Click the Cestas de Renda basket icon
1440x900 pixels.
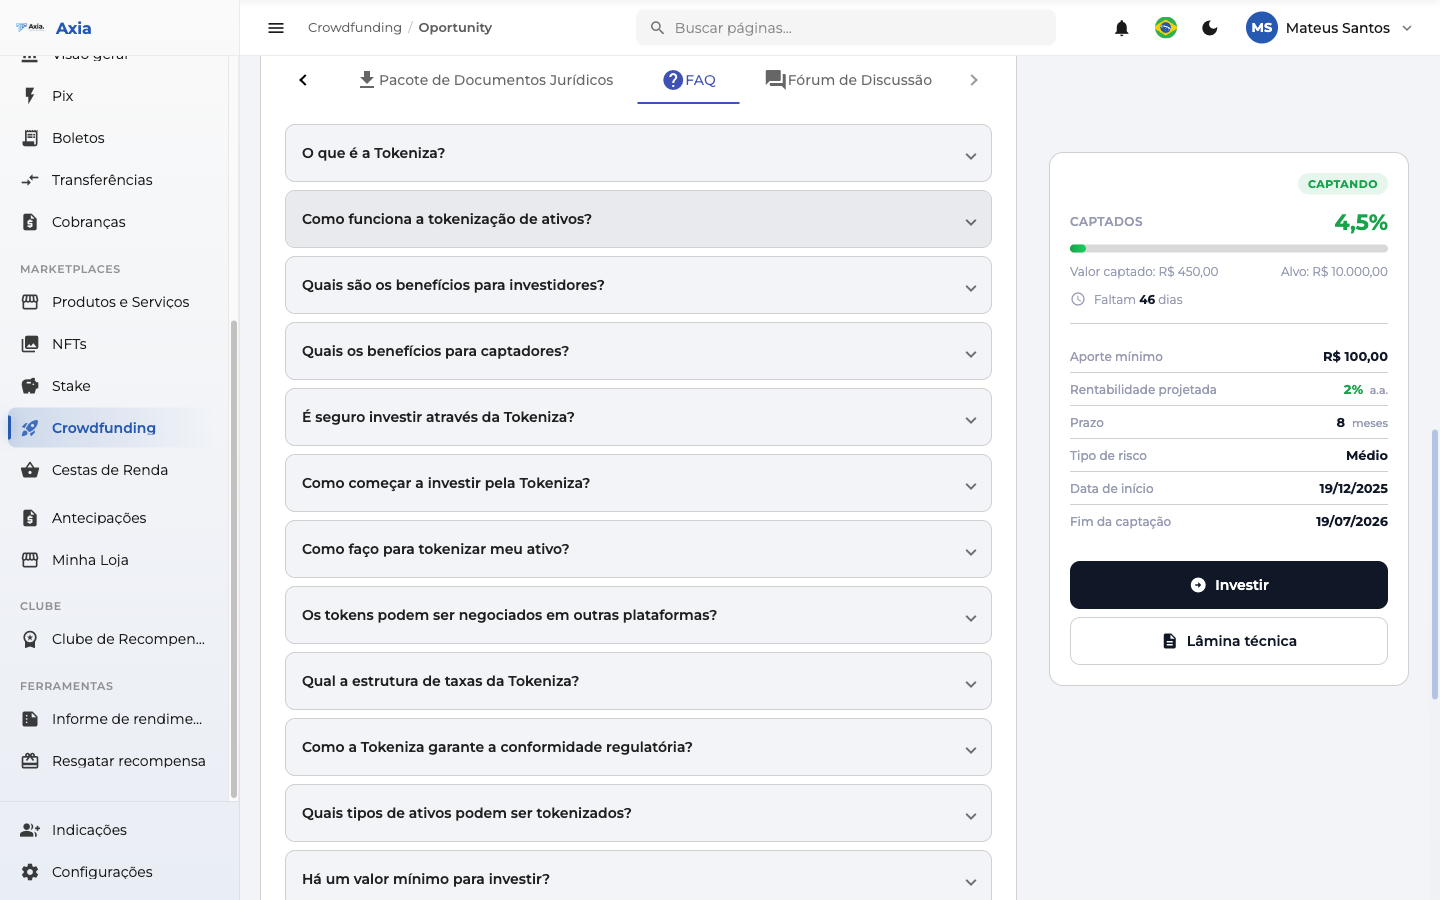(x=30, y=470)
